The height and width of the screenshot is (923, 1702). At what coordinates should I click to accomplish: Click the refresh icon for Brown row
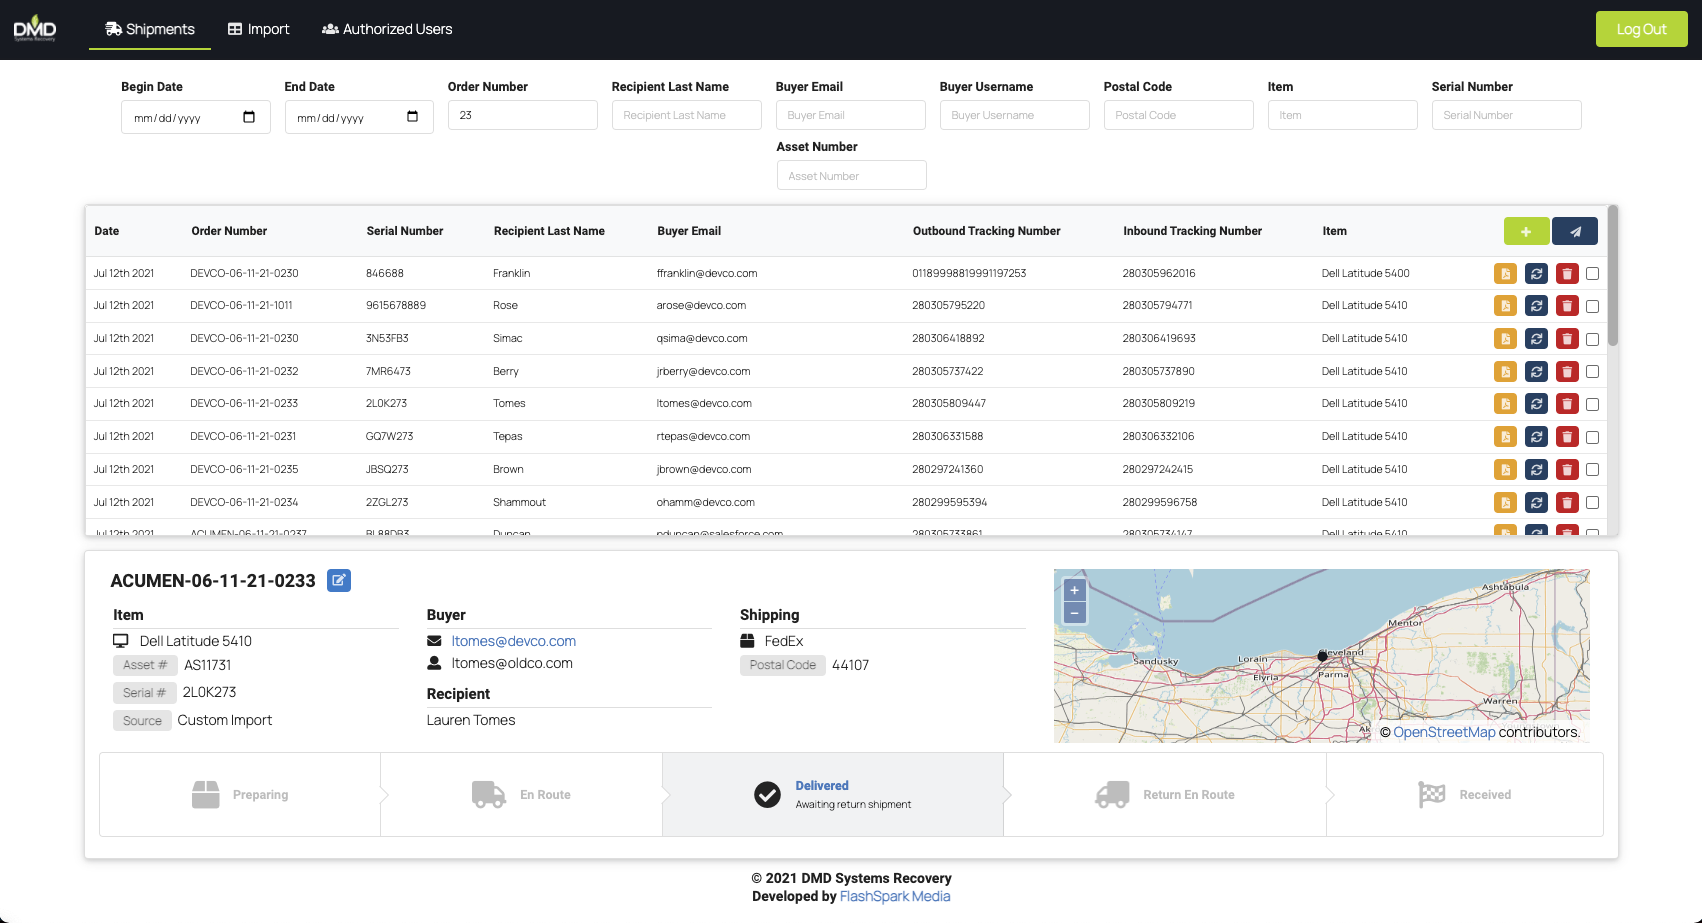[1536, 469]
